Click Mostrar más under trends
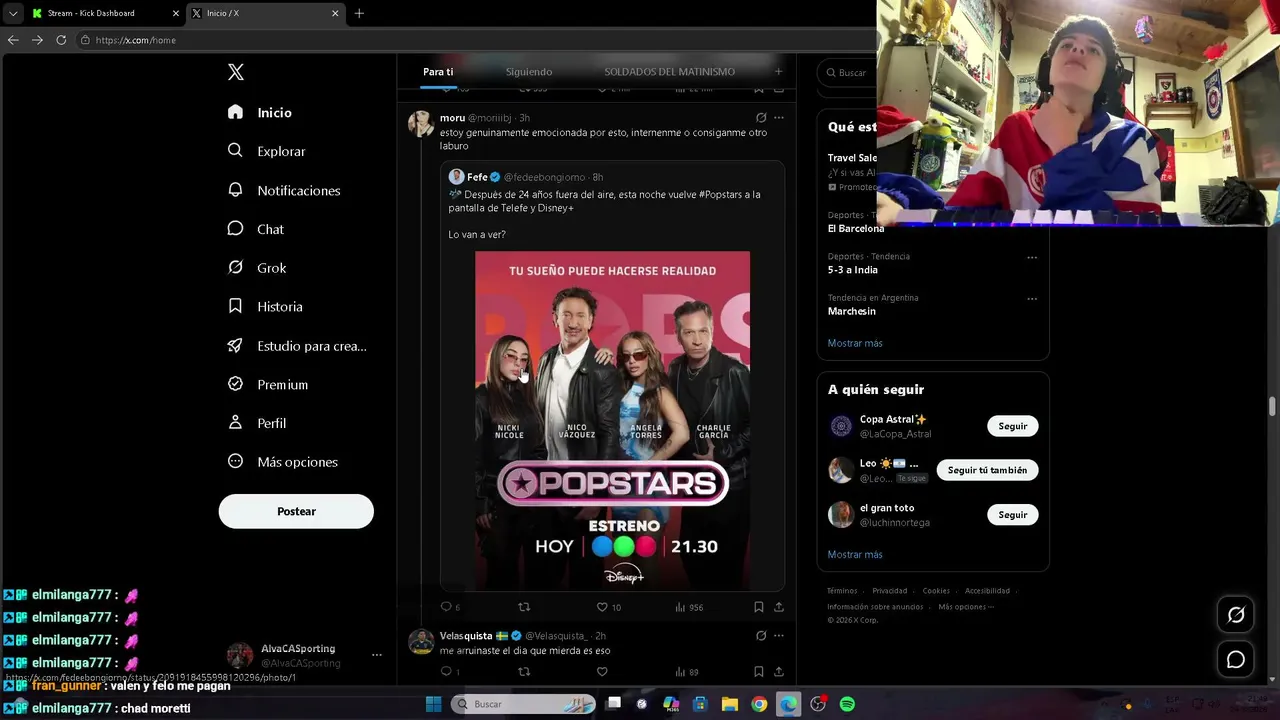Screen dimensions: 1280x720 [x=855, y=343]
